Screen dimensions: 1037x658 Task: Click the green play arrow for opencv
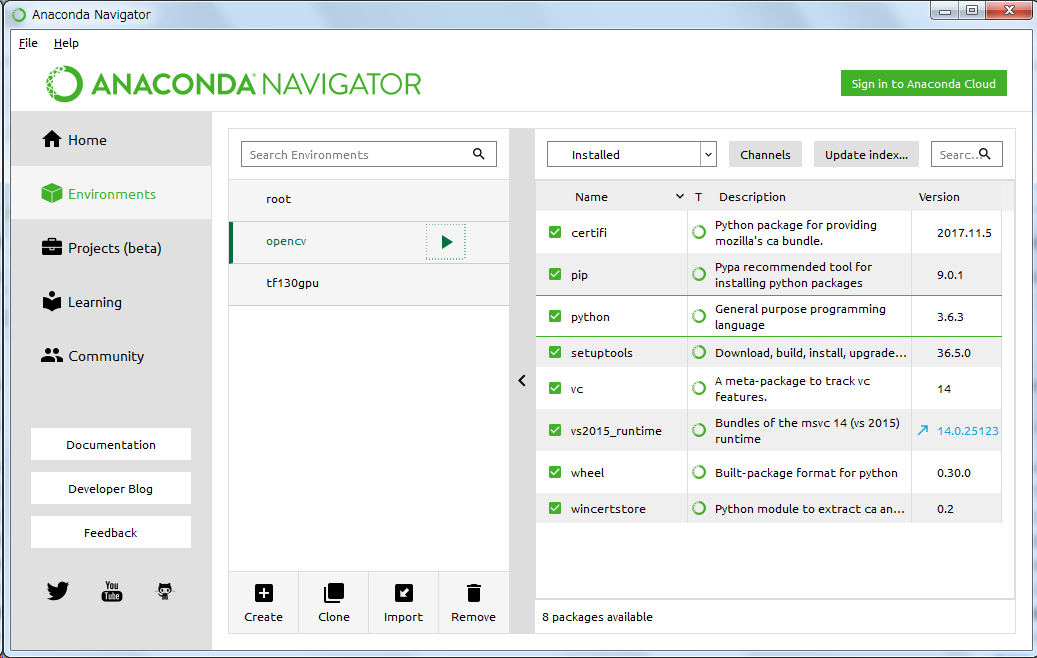446,241
